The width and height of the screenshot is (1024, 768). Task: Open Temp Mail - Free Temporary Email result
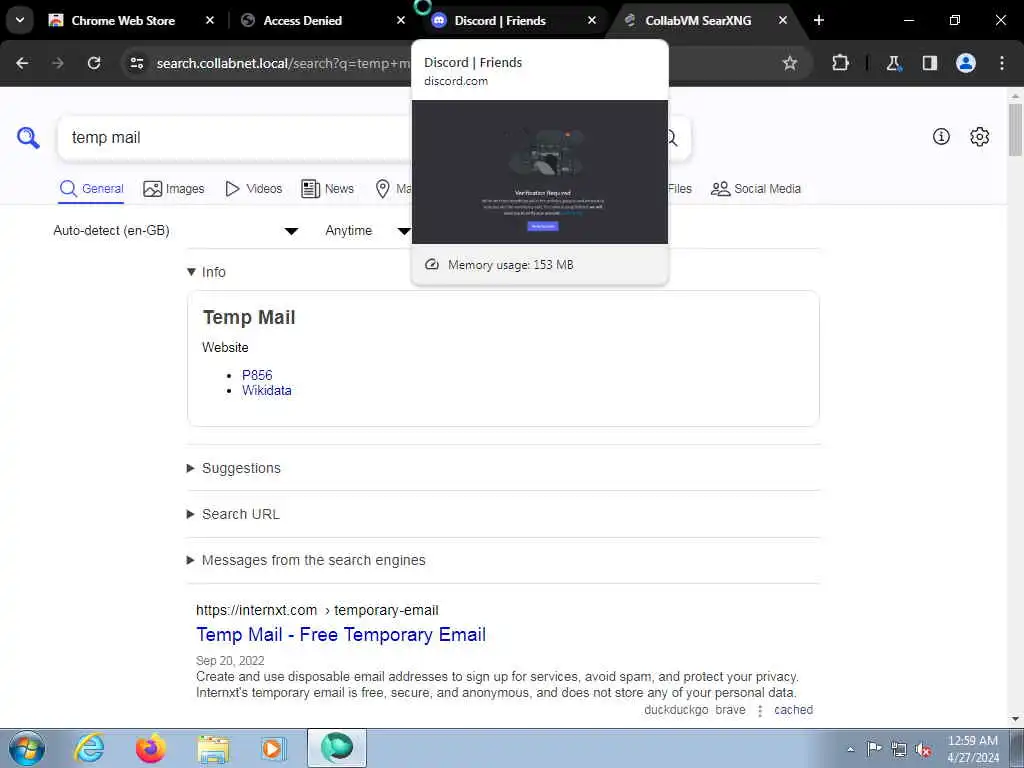tap(341, 635)
